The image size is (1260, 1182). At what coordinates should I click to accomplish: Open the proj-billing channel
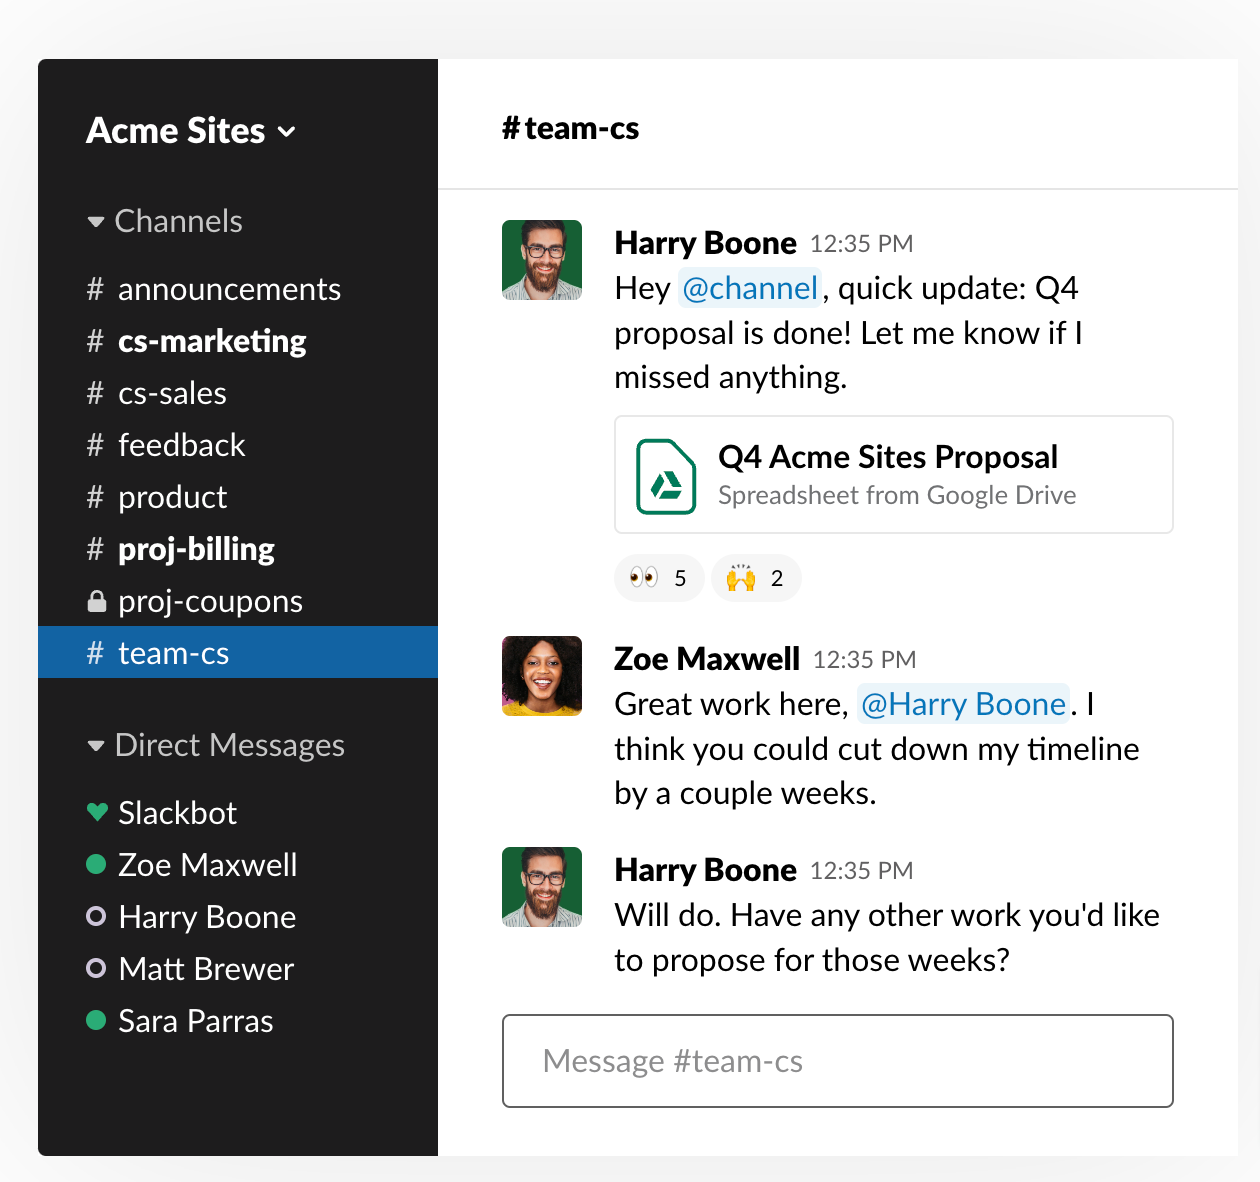click(196, 549)
